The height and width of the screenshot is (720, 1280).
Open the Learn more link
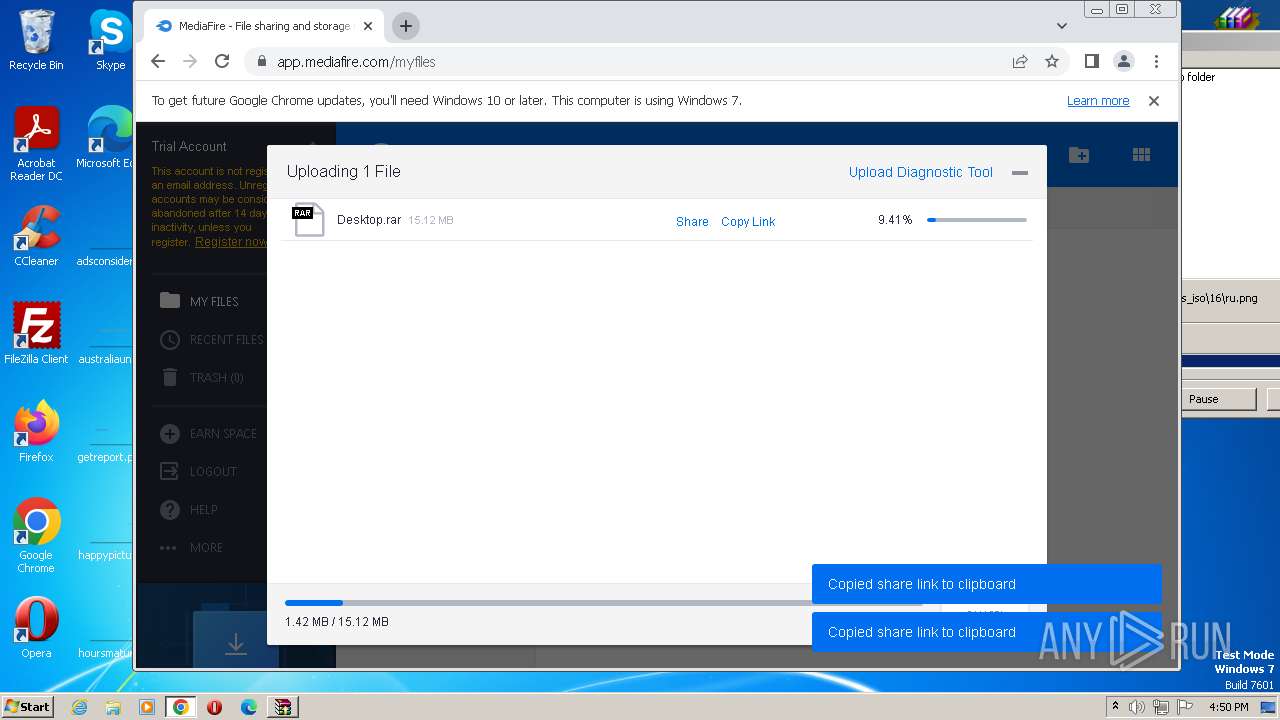tap(1098, 101)
